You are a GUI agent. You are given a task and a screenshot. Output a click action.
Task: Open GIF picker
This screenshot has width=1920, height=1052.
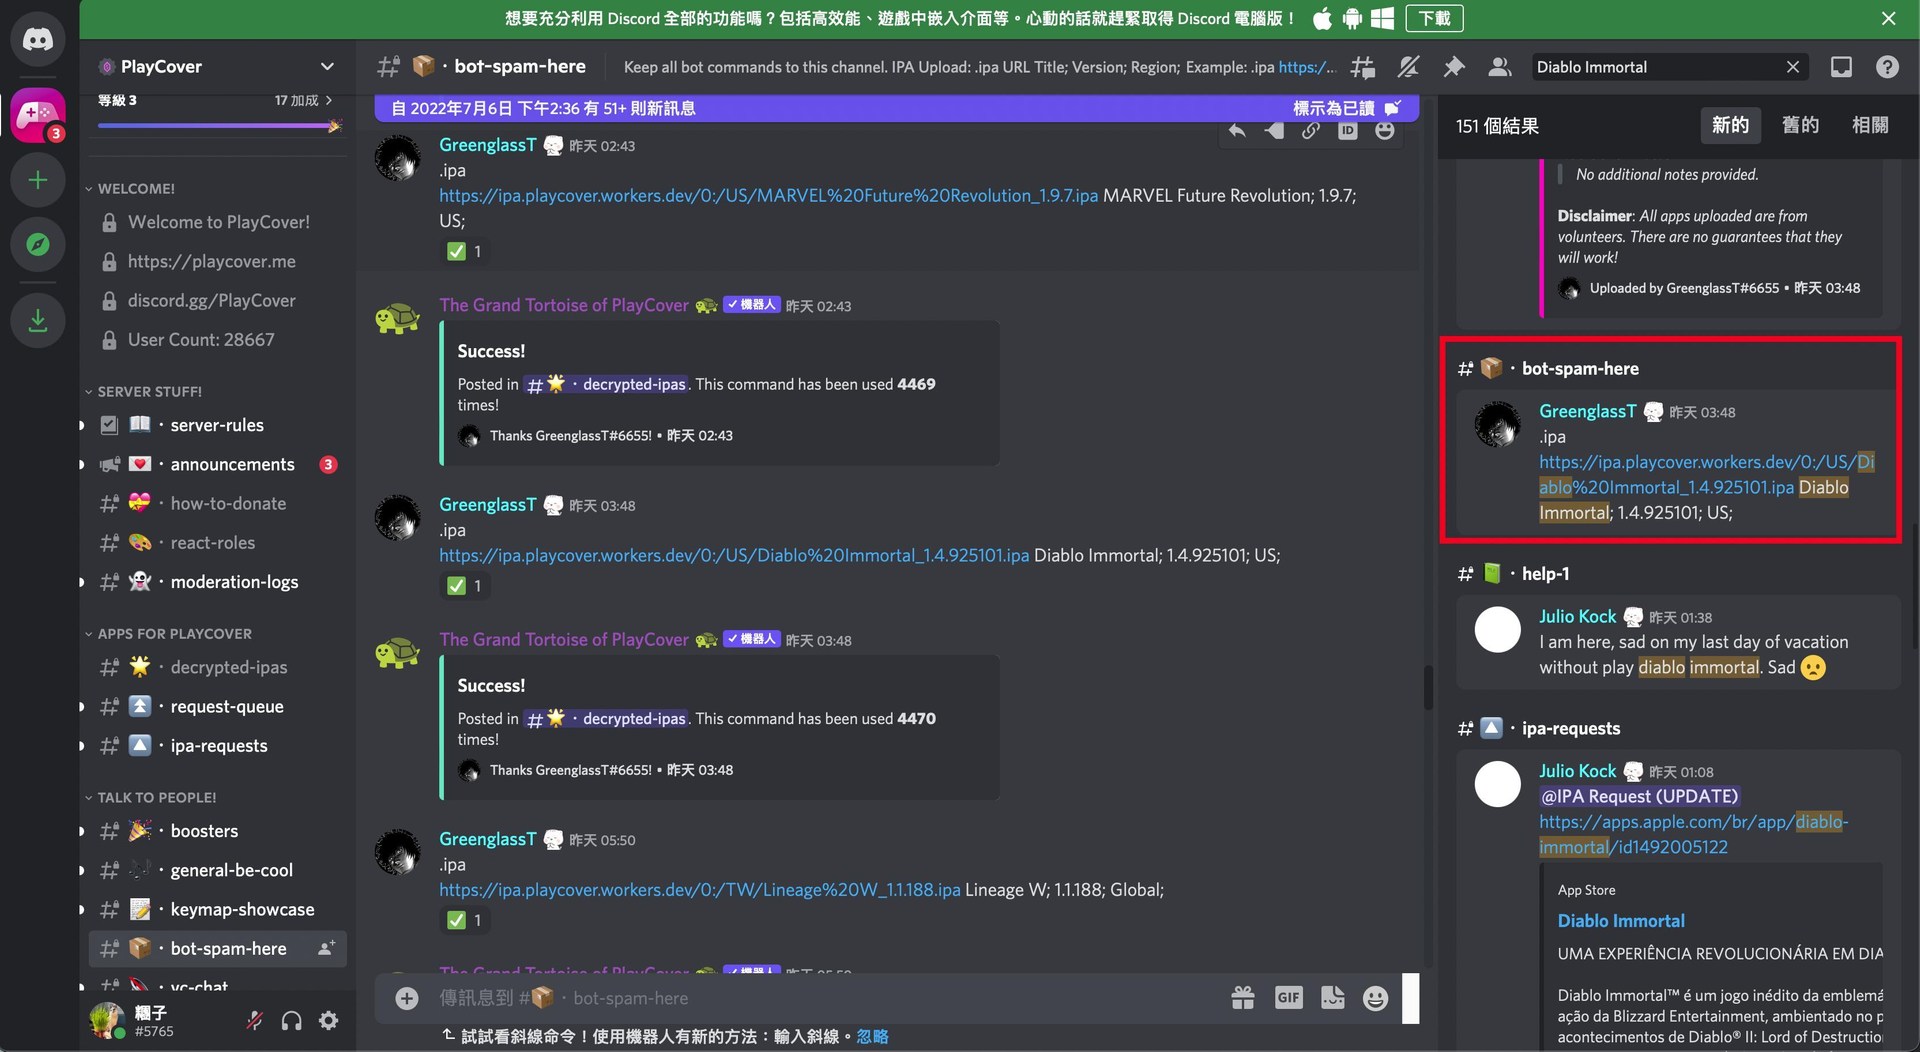(x=1288, y=998)
